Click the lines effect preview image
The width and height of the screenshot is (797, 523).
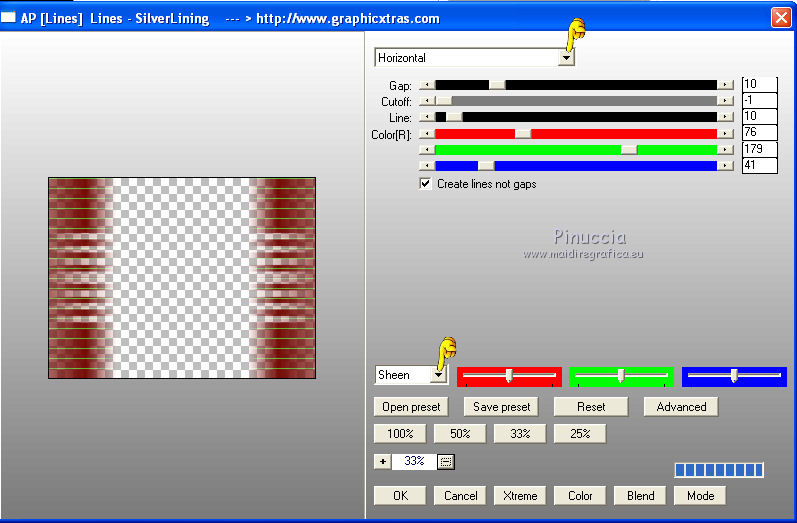pyautogui.click(x=182, y=278)
